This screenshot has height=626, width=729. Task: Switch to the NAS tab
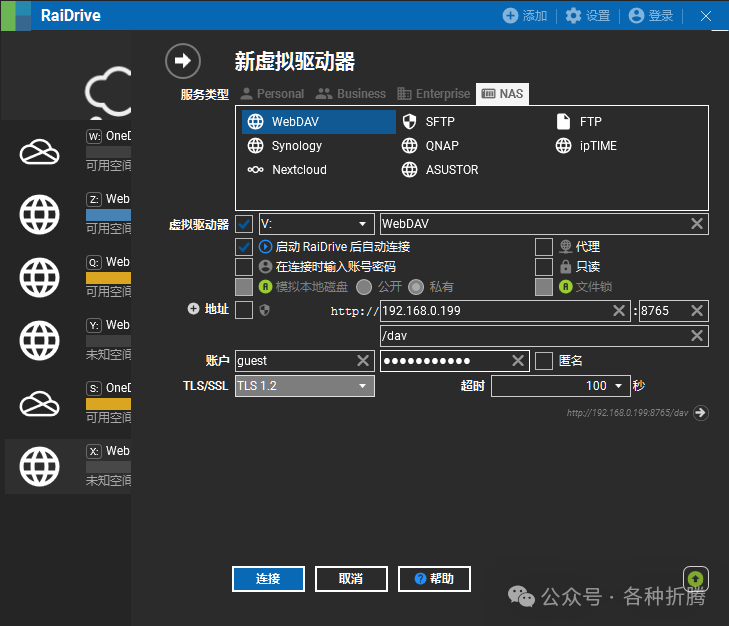click(x=502, y=94)
